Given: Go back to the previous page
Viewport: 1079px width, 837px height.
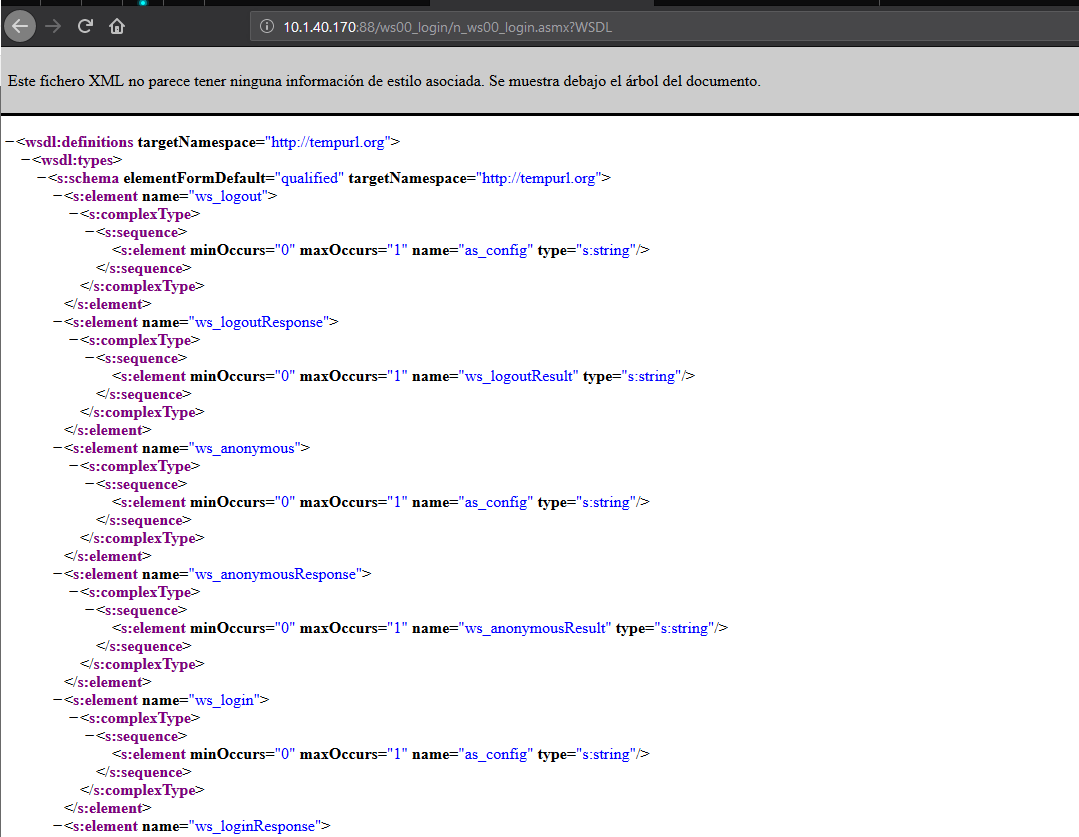Looking at the screenshot, I should coord(19,27).
